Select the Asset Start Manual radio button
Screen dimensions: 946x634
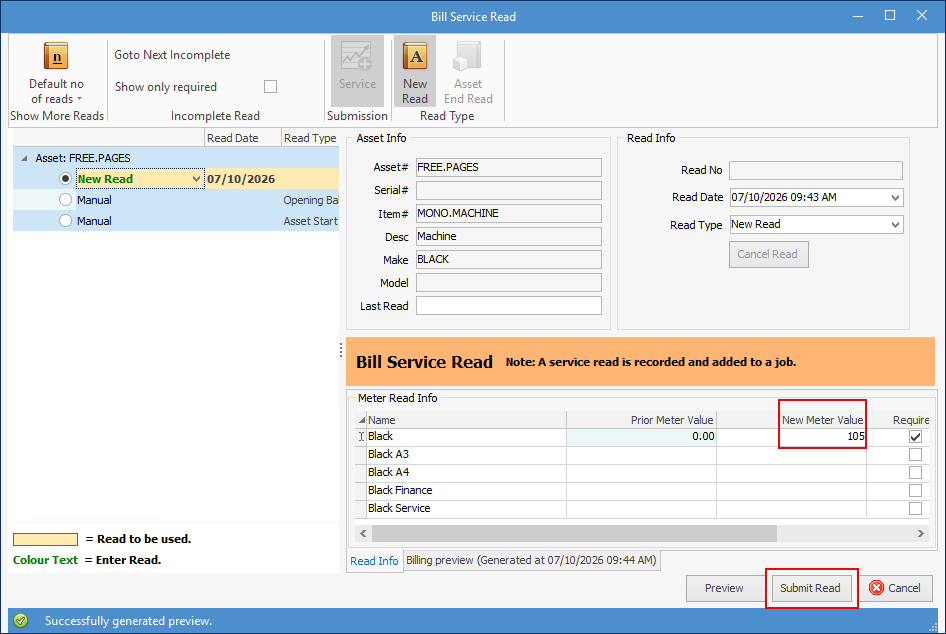(x=65, y=221)
